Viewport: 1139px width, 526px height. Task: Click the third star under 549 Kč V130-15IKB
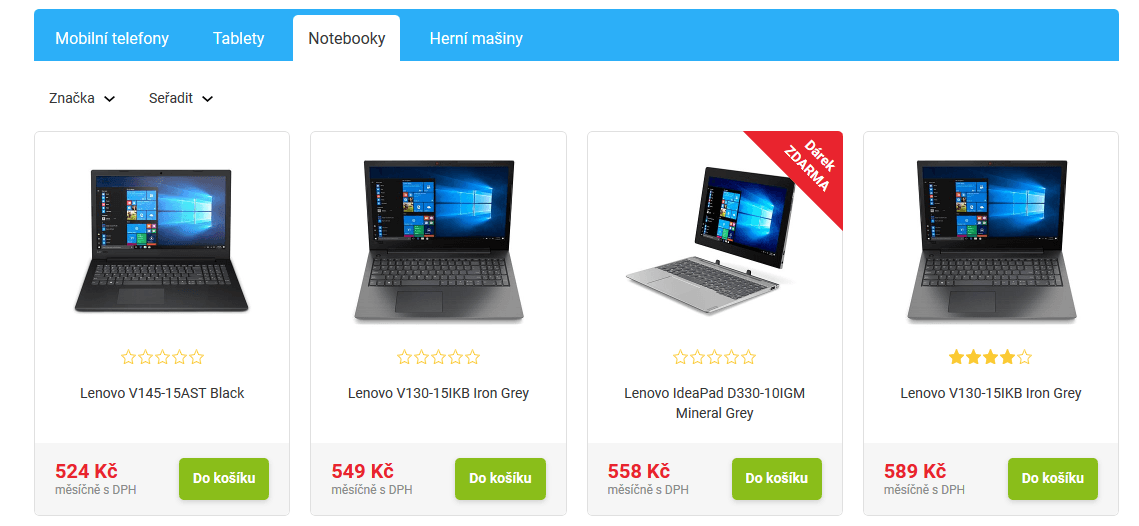[438, 357]
